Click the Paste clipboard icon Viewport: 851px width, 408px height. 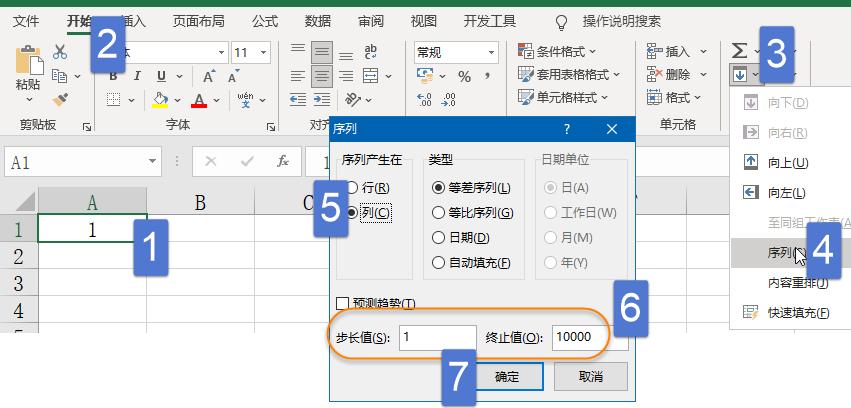coord(29,60)
